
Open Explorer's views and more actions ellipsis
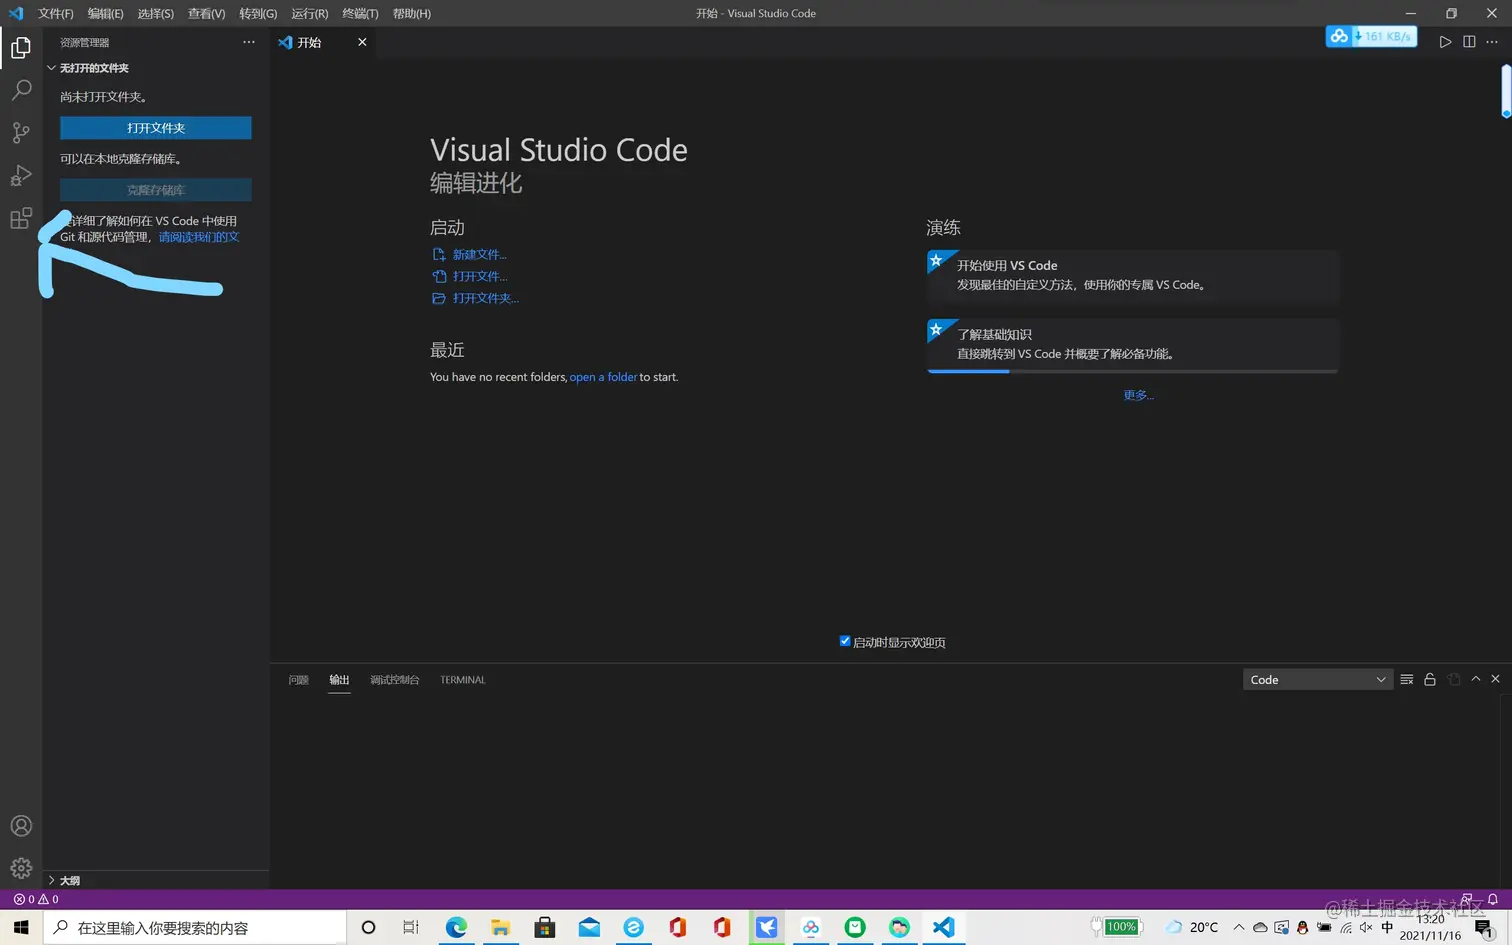[x=249, y=42]
